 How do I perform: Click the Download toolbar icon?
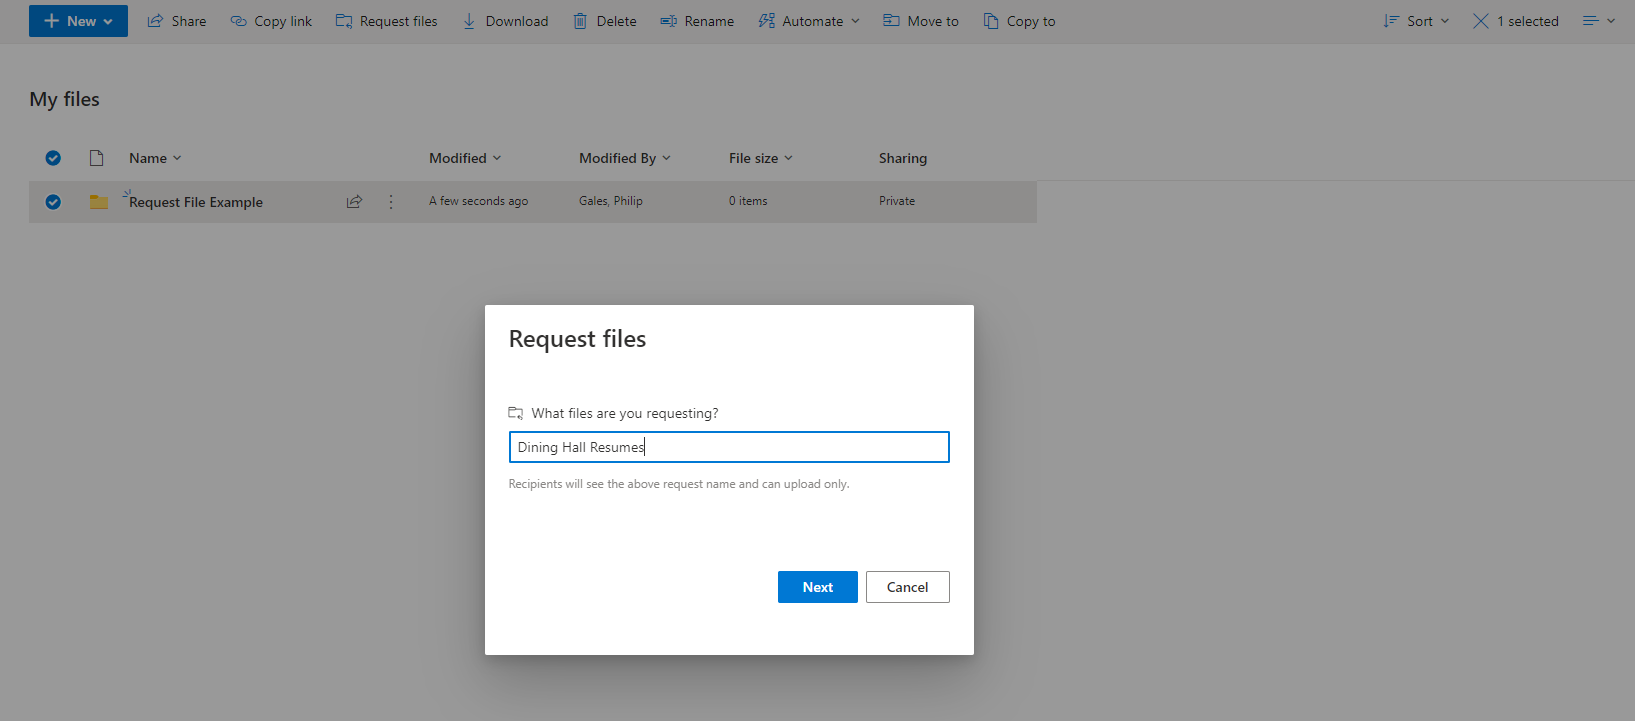click(x=469, y=21)
